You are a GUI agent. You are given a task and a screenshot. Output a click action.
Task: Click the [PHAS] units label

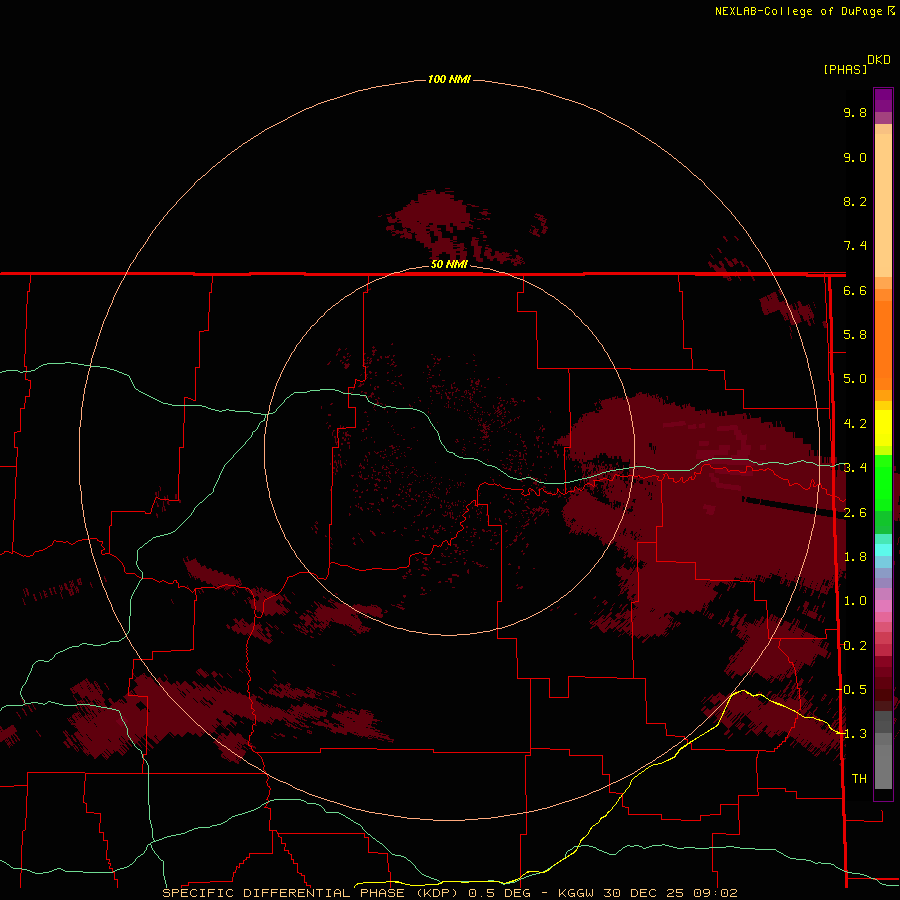(845, 69)
